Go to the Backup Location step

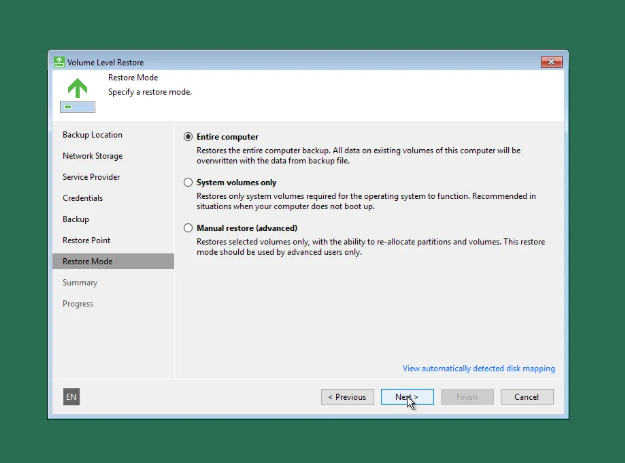93,135
